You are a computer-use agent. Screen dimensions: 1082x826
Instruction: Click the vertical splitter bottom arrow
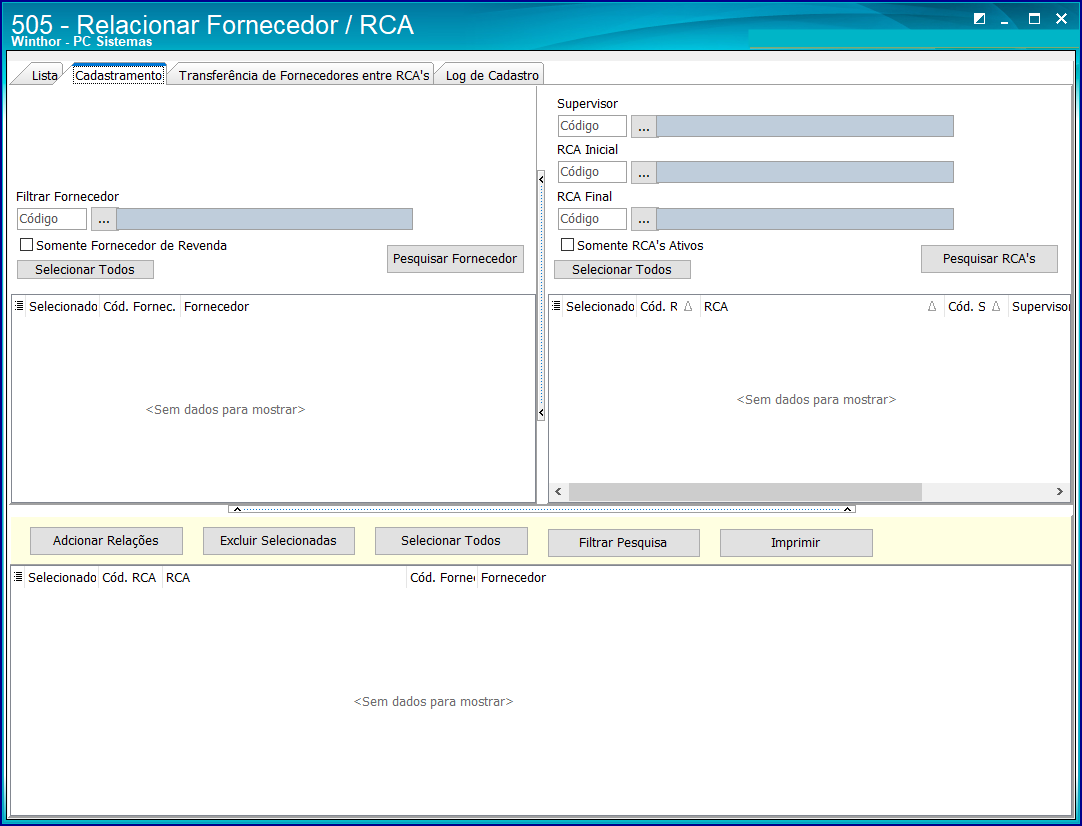(541, 413)
